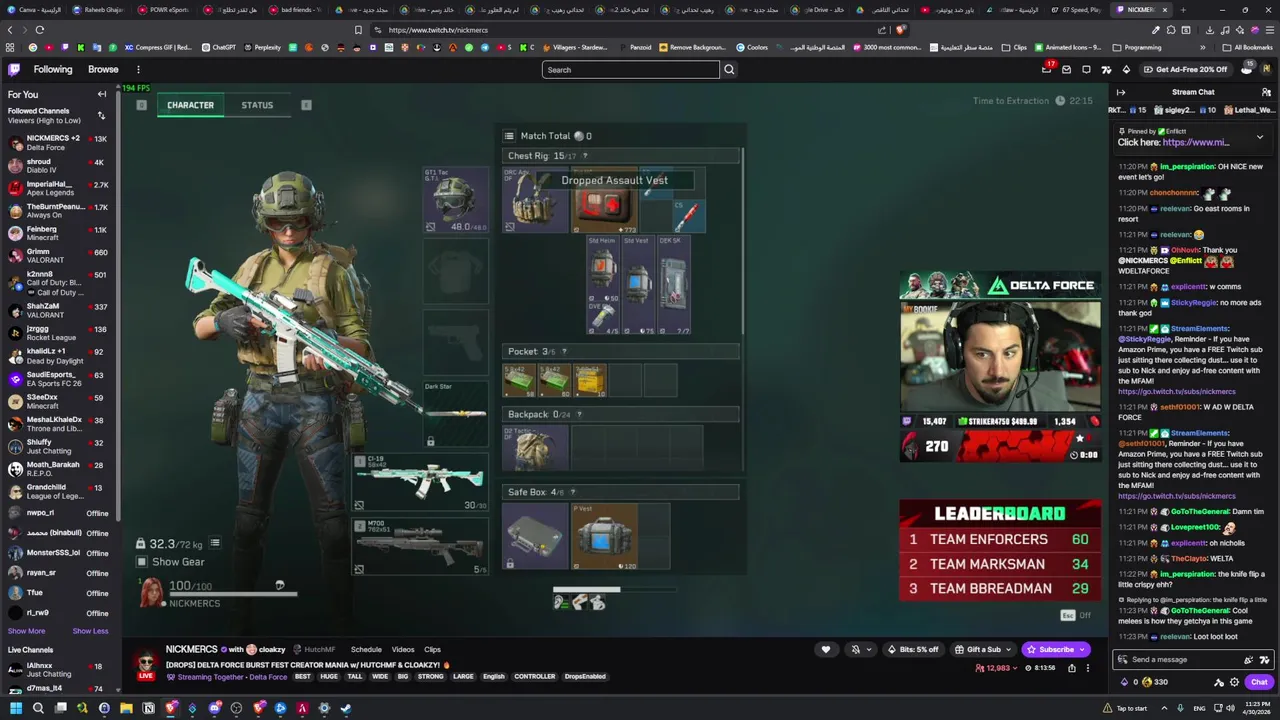Open the Get Bits diamond icon
The width and height of the screenshot is (1280, 720).
[1126, 69]
